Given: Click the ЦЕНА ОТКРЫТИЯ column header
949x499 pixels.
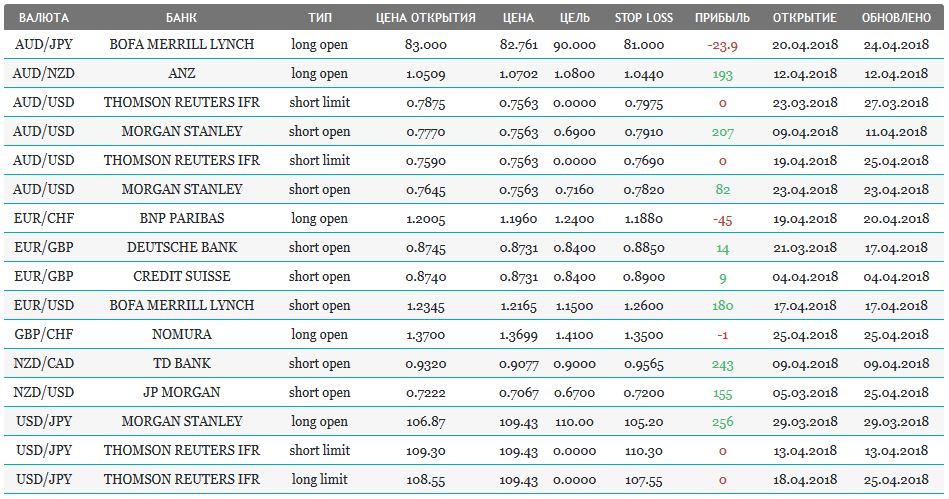Looking at the screenshot, I should pyautogui.click(x=425, y=18).
